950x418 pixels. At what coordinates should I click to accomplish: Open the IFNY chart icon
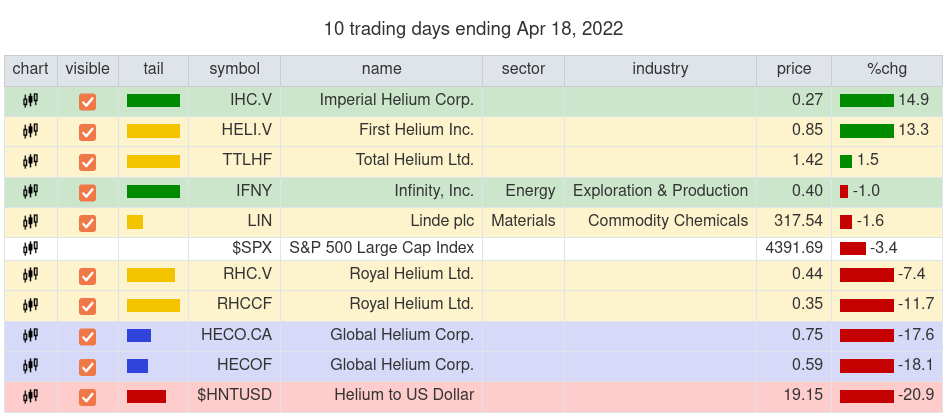coord(31,191)
